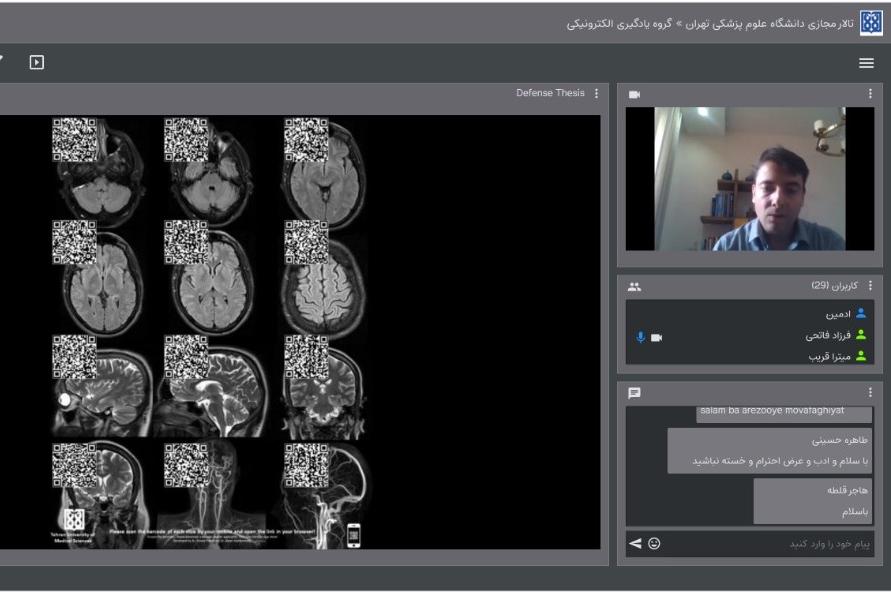Send the chat message with arrow icon
This screenshot has height=594, width=891.
pos(635,543)
